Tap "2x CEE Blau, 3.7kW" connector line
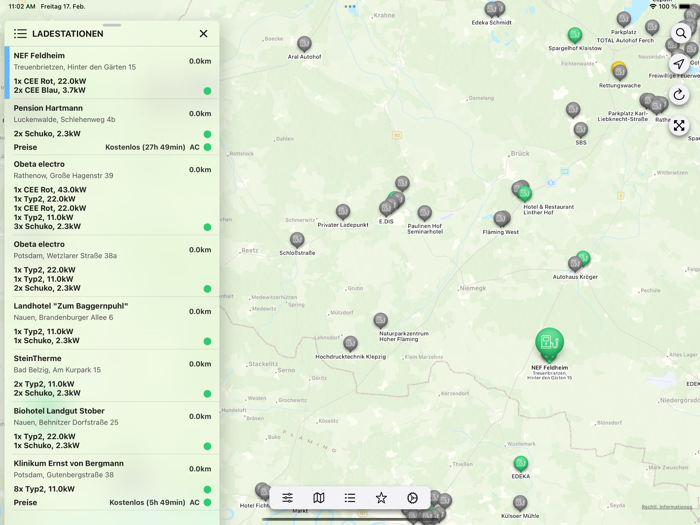Viewport: 700px width, 525px height. [x=50, y=90]
